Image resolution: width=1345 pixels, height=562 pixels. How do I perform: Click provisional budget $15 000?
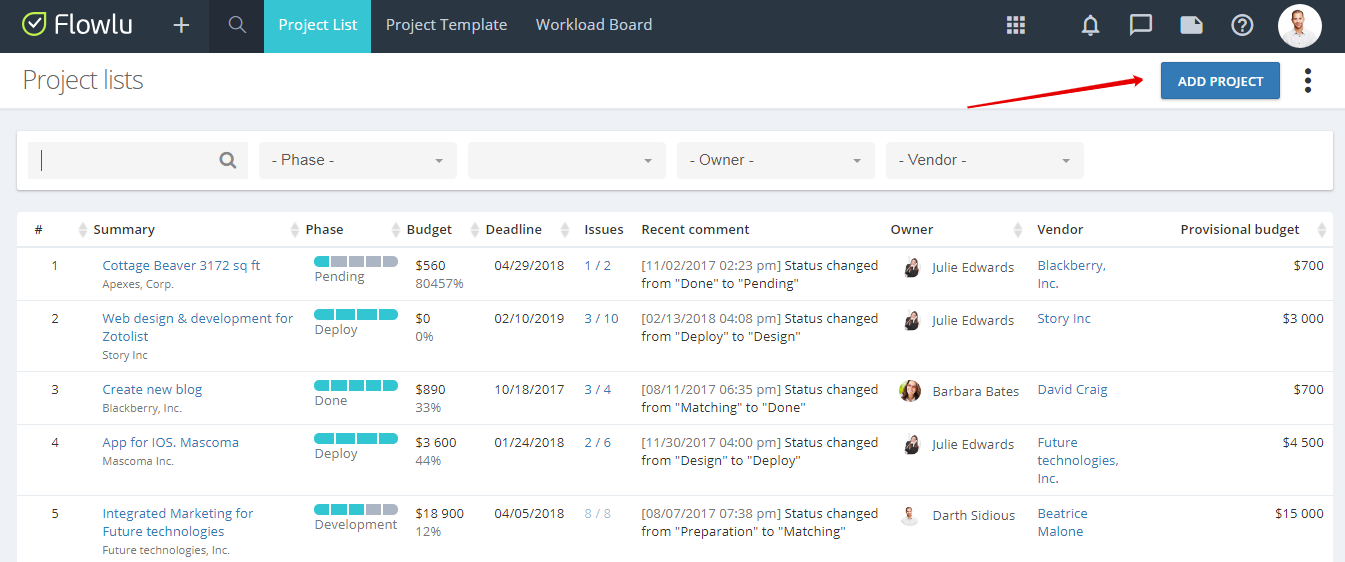pyautogui.click(x=1299, y=514)
